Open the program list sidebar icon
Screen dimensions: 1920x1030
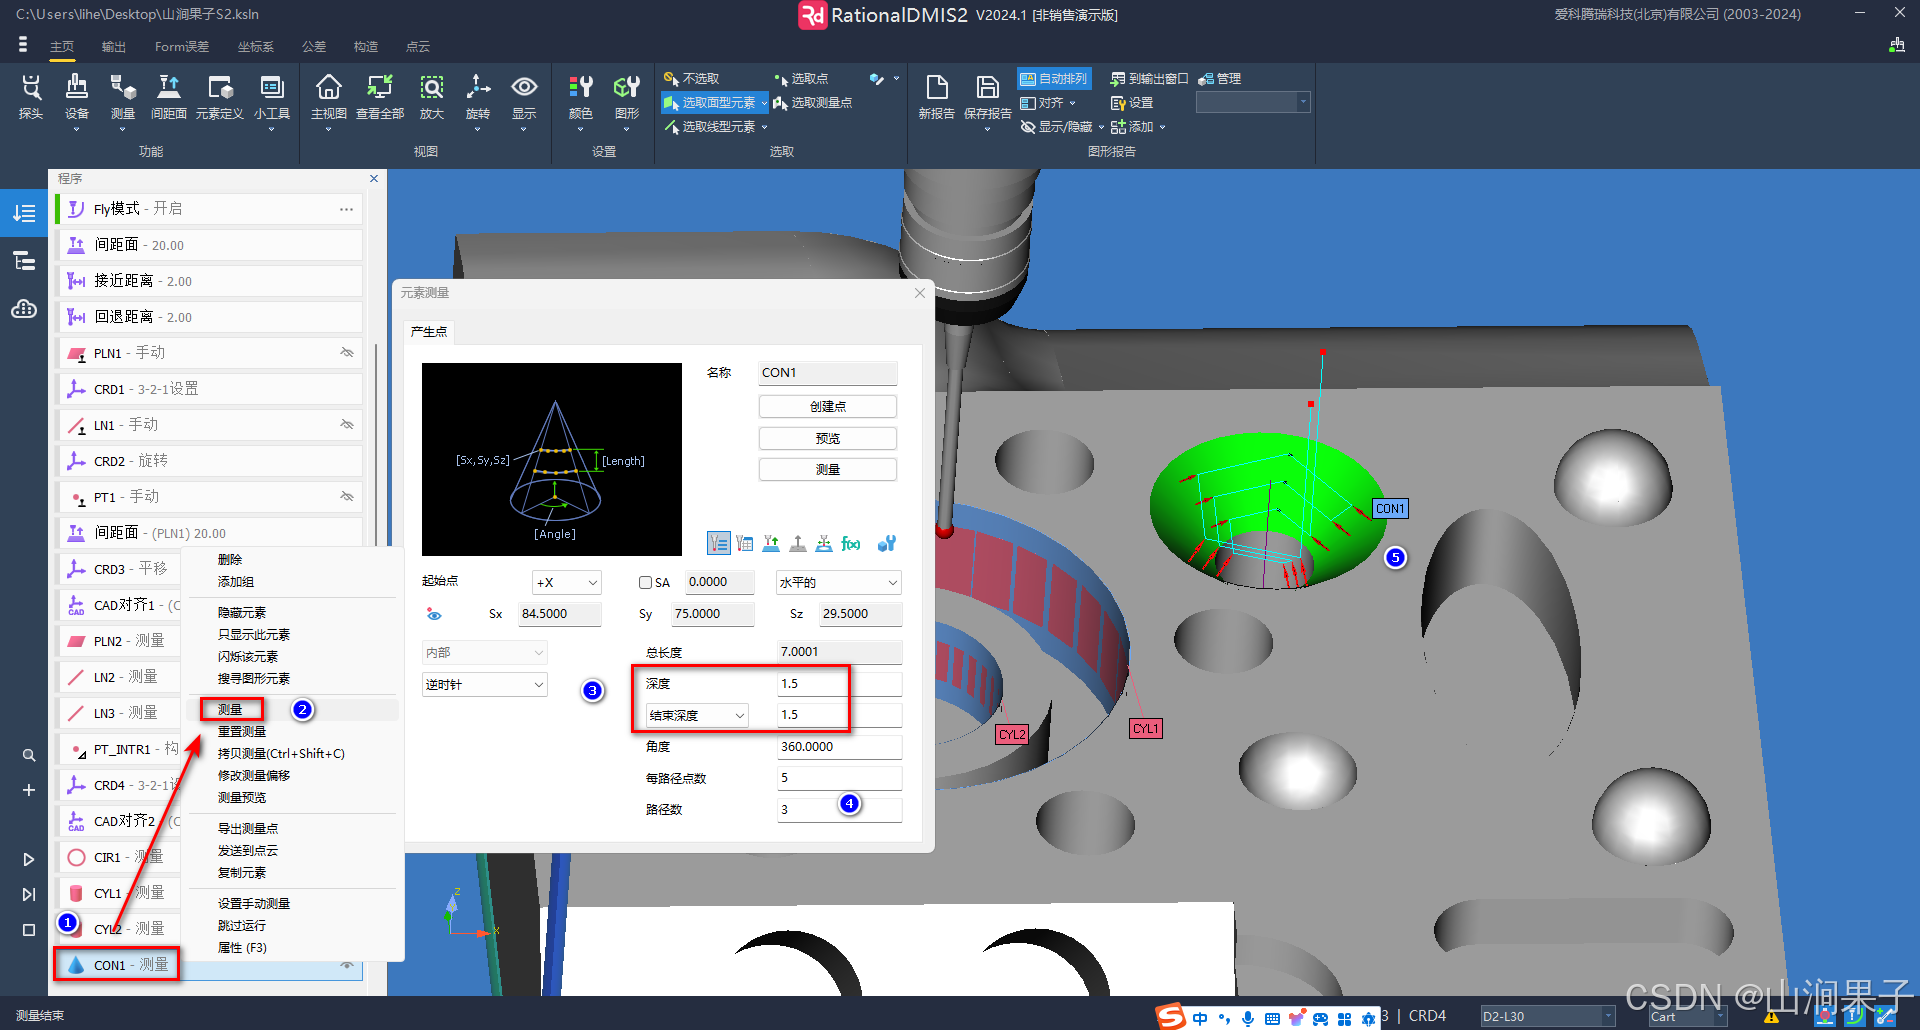[24, 213]
